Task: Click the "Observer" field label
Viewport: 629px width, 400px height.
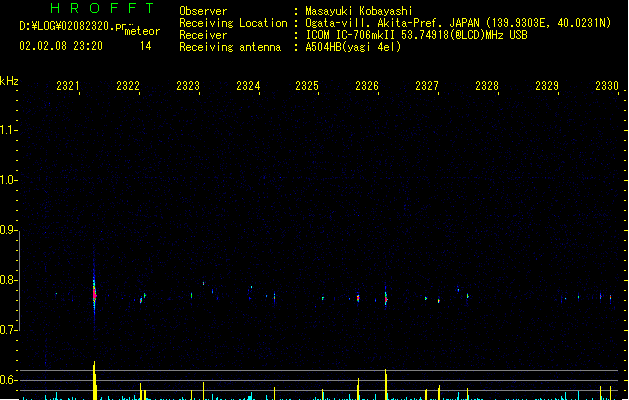Action: (x=203, y=11)
